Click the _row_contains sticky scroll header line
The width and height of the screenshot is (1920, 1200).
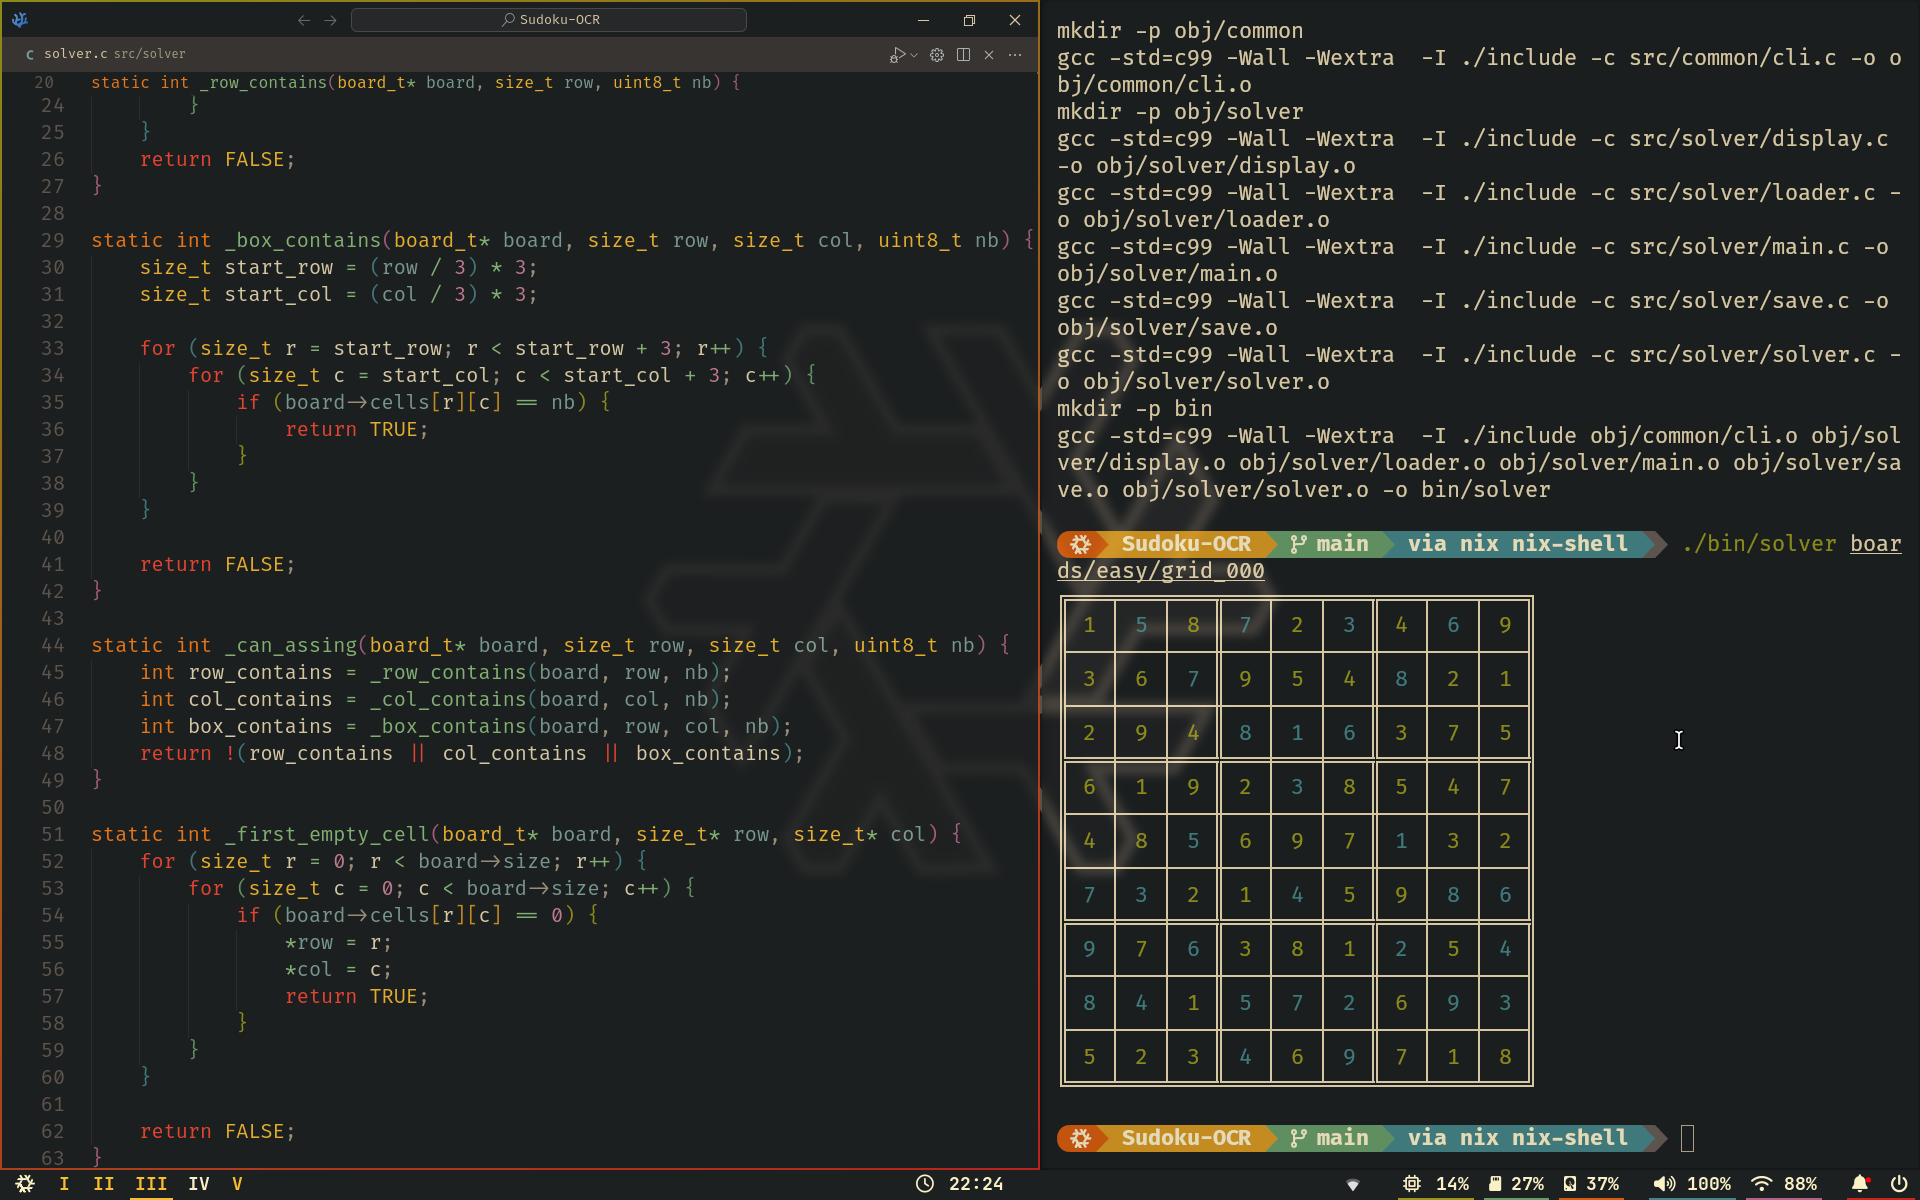pyautogui.click(x=400, y=82)
